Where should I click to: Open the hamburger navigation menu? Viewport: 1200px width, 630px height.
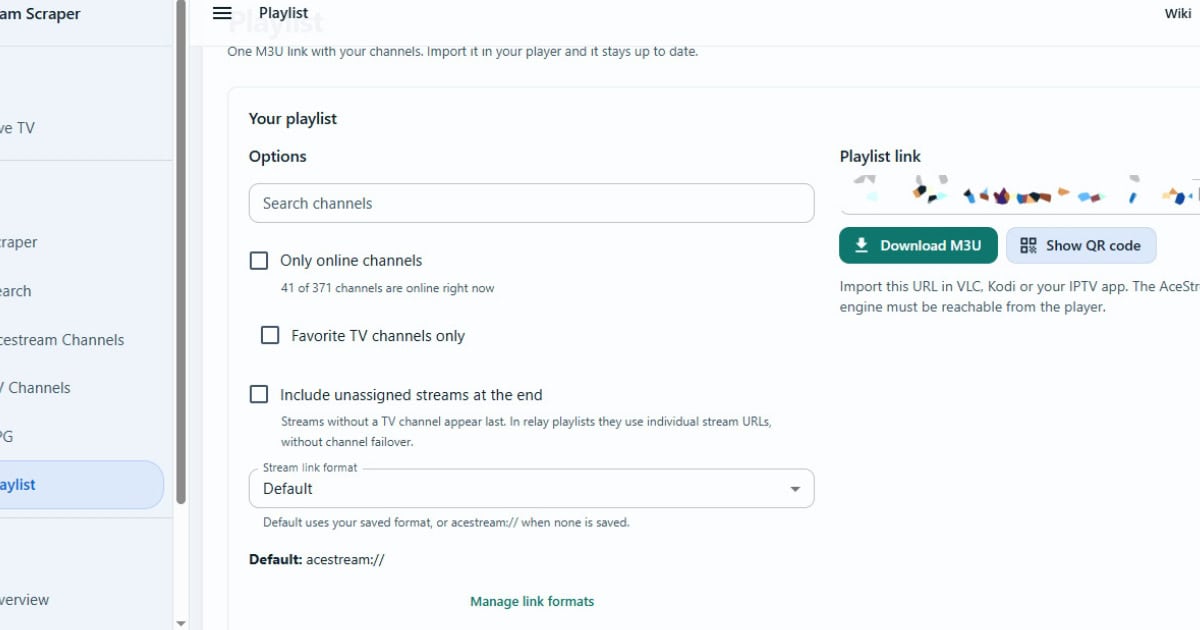click(222, 13)
